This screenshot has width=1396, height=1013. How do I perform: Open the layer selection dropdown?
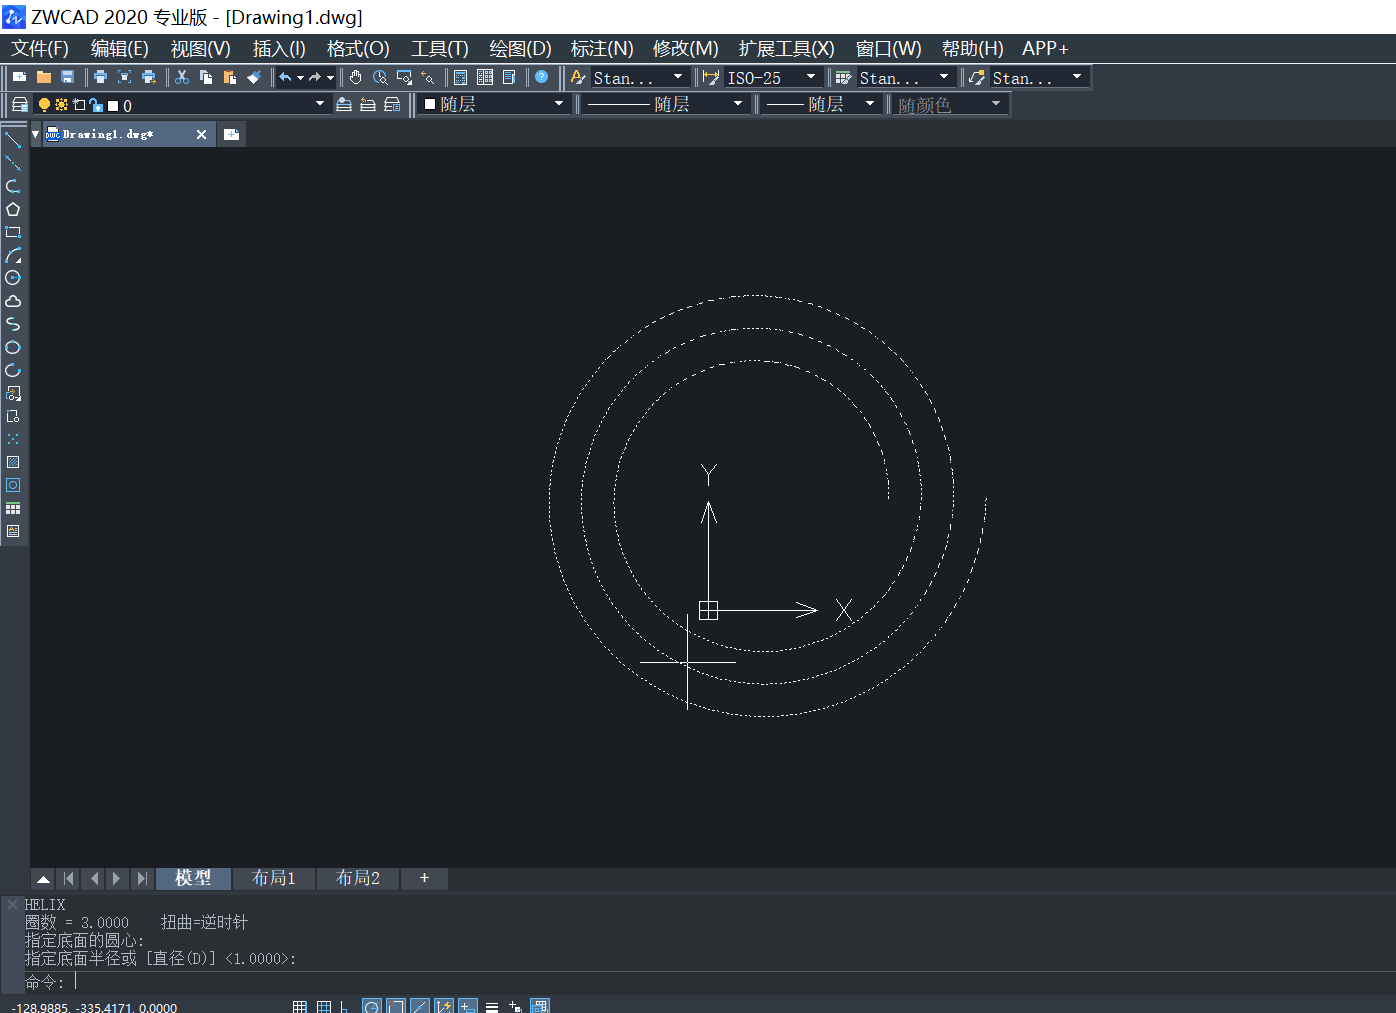(320, 104)
